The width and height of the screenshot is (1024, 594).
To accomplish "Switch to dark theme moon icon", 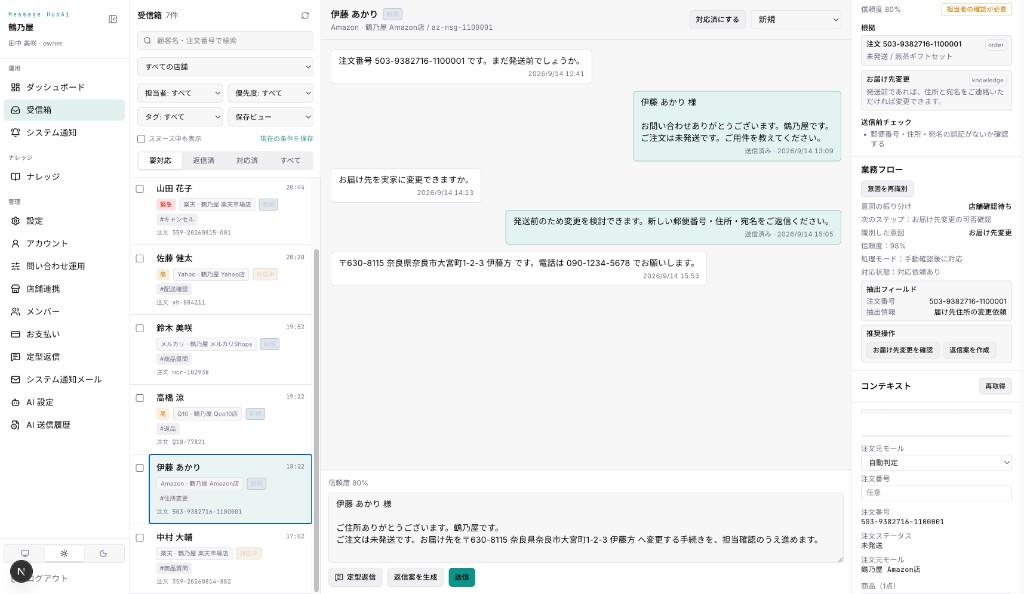I will (103, 553).
